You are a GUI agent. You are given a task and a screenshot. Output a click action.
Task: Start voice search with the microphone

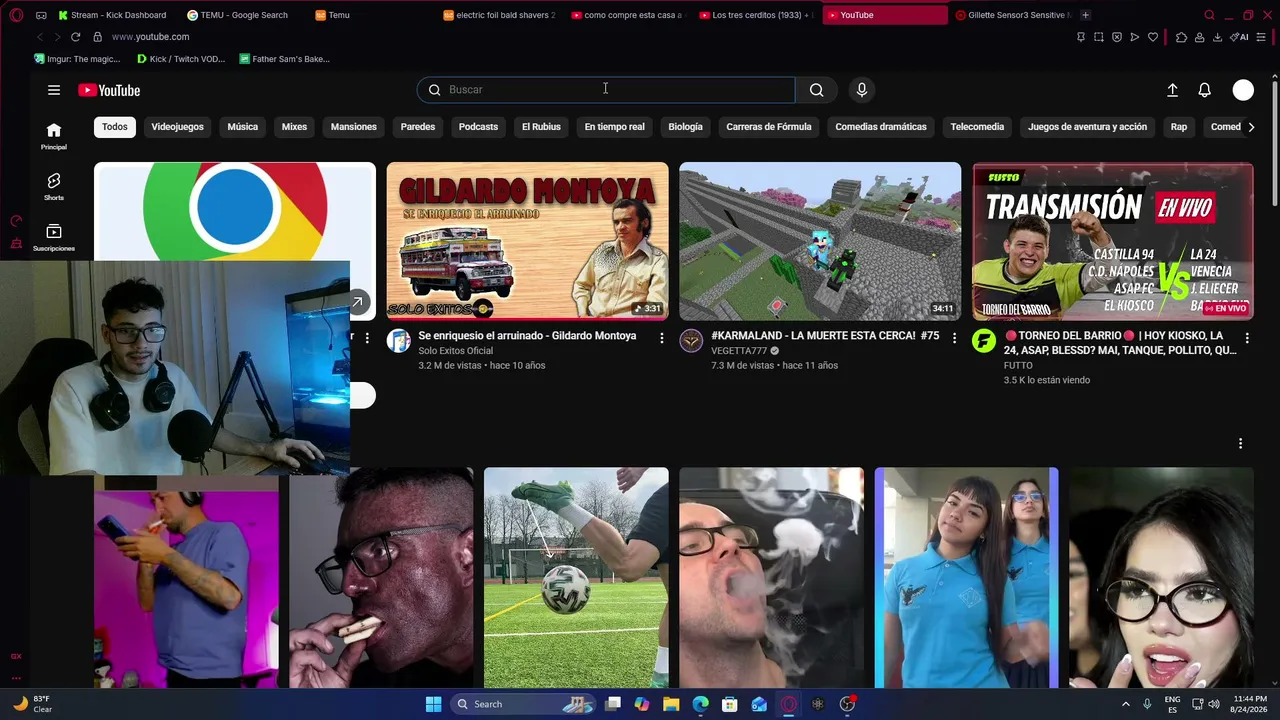click(862, 90)
